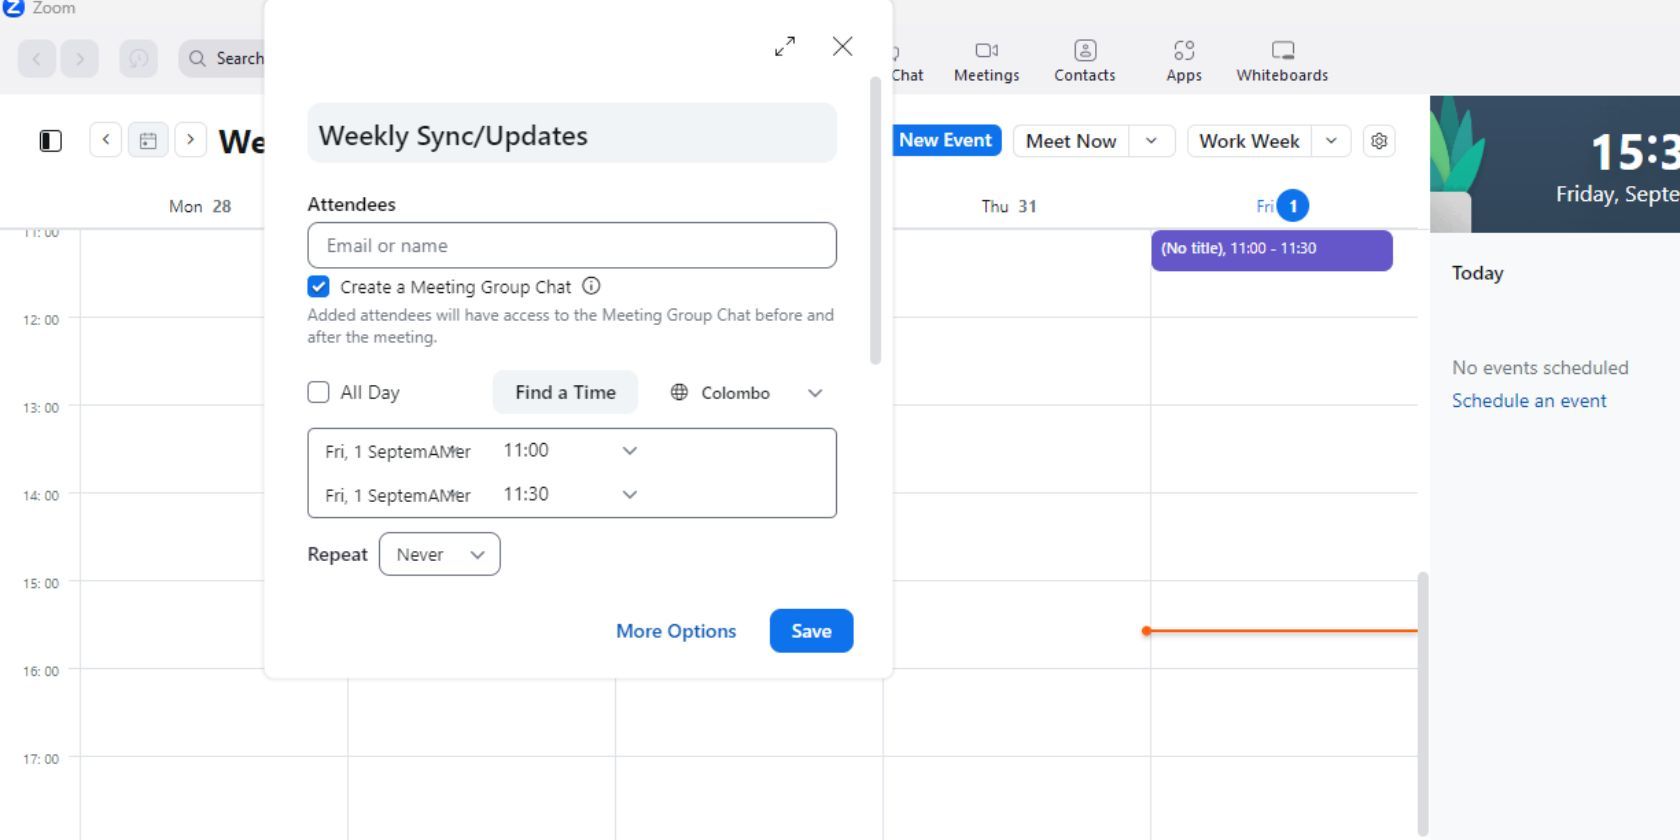Expand the Work Week view dropdown
The image size is (1680, 840).
1331,141
